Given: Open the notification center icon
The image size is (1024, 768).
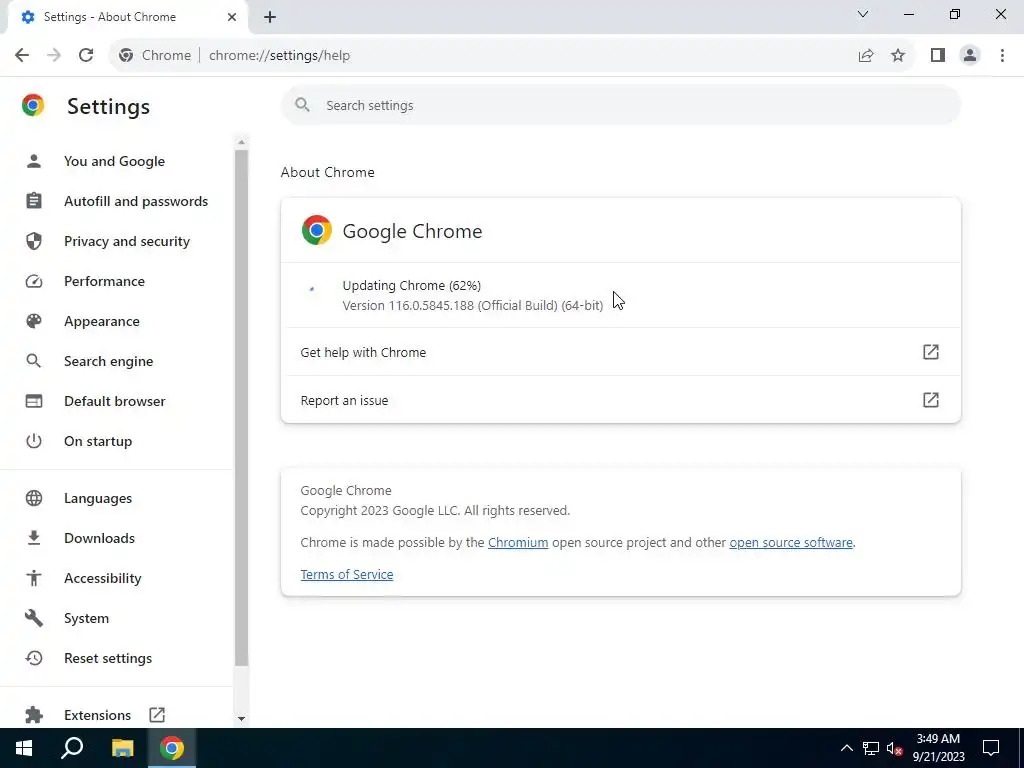Looking at the screenshot, I should coord(991,748).
